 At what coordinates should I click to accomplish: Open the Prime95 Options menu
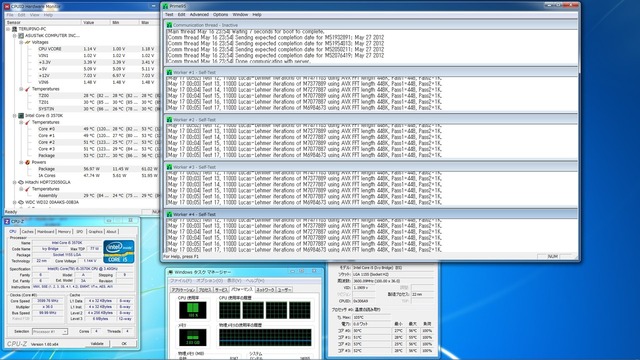(x=220, y=15)
